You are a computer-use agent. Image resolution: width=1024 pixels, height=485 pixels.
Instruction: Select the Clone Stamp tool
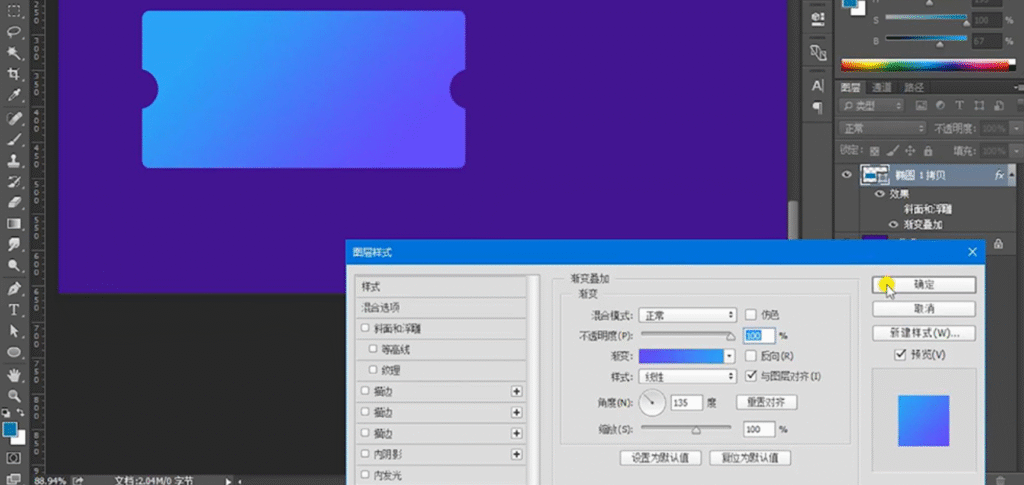coord(14,161)
